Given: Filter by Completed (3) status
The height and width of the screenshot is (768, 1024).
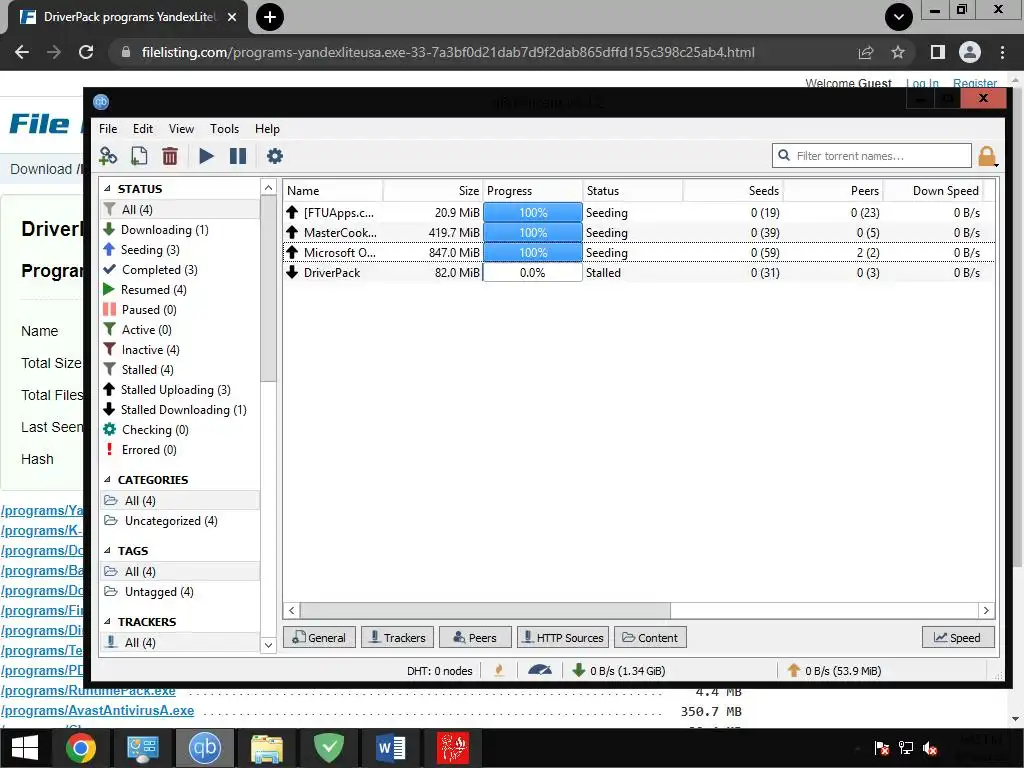Looking at the screenshot, I should coord(159,270).
